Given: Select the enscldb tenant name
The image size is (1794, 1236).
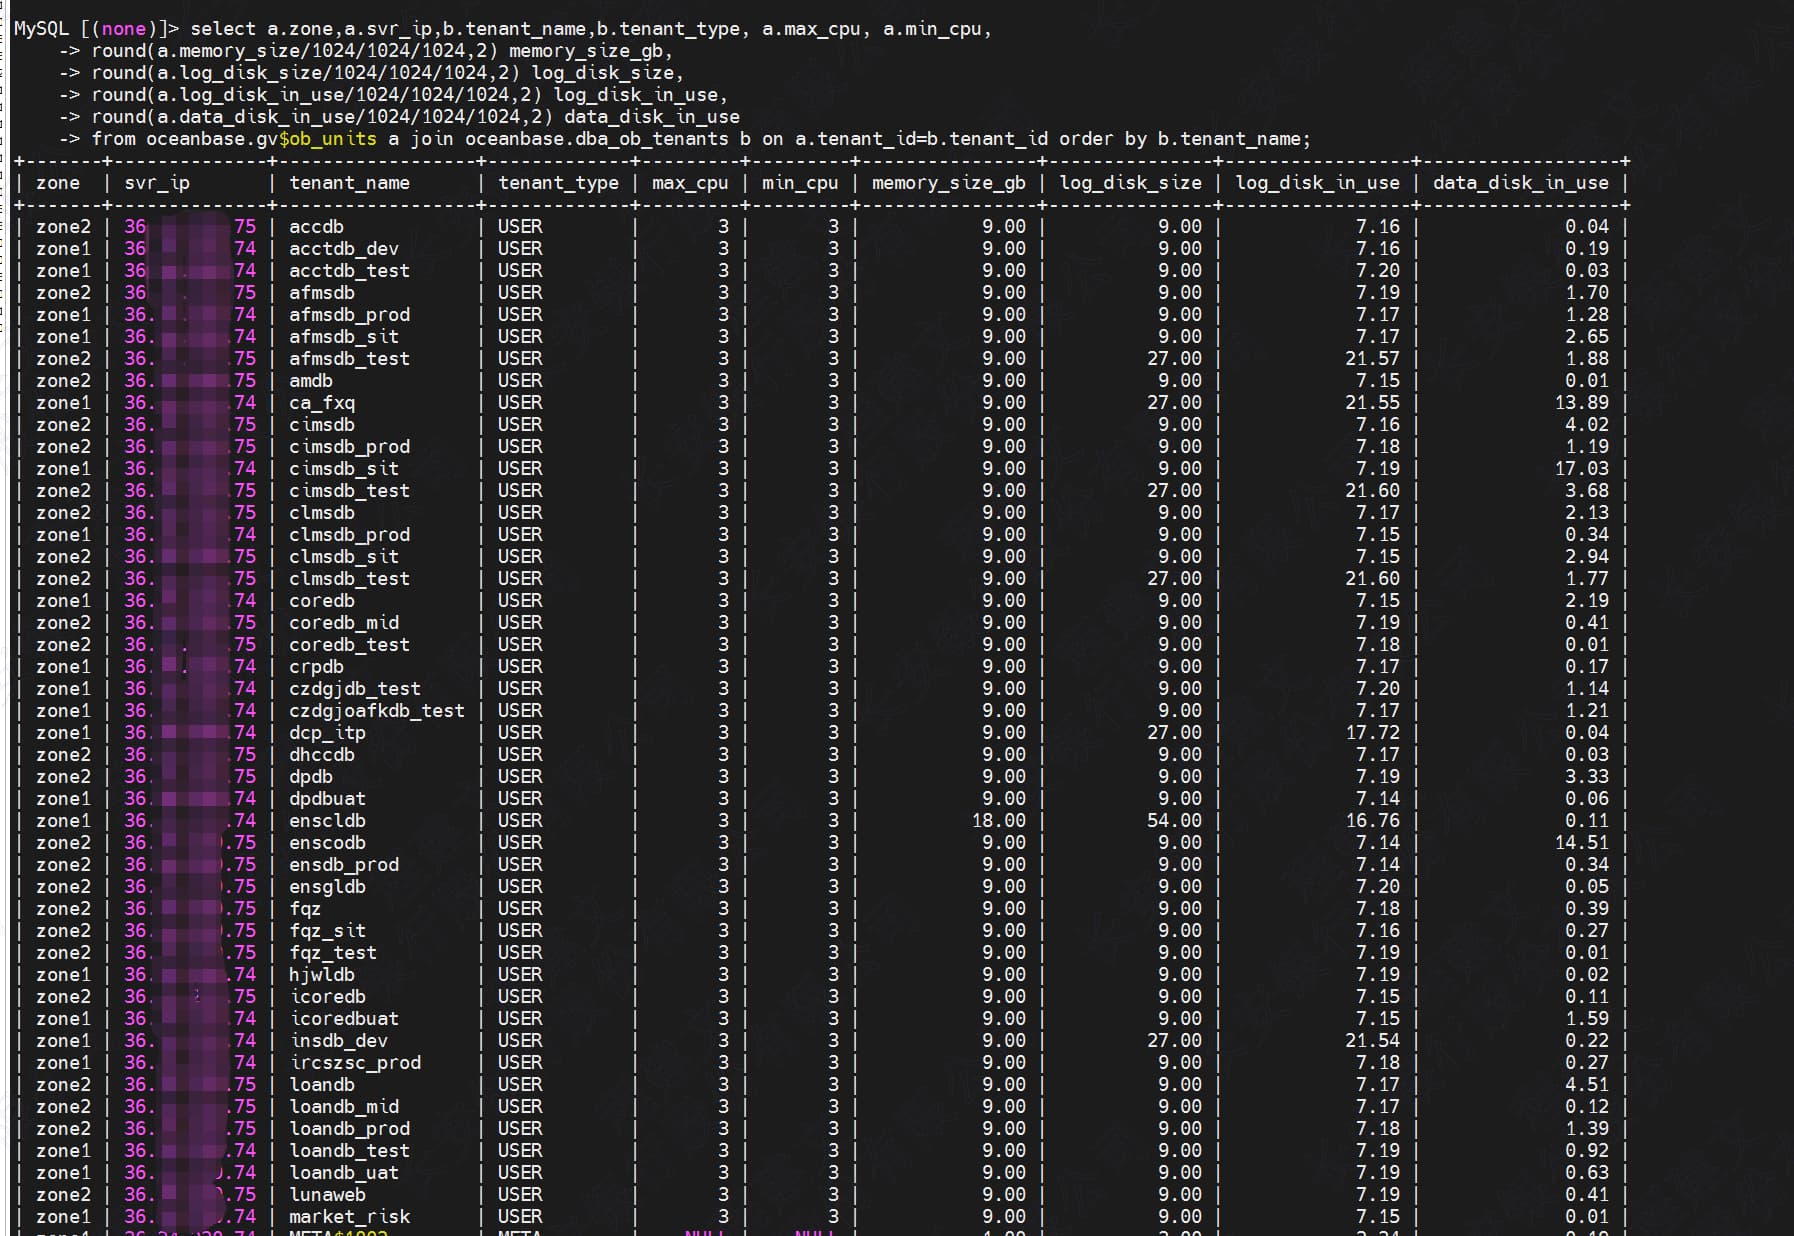Looking at the screenshot, I should (x=327, y=821).
